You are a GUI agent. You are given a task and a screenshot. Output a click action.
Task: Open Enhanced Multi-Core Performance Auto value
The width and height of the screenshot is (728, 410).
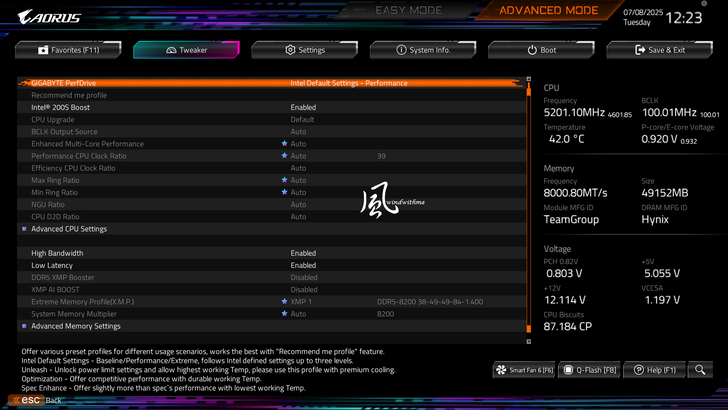click(x=298, y=143)
